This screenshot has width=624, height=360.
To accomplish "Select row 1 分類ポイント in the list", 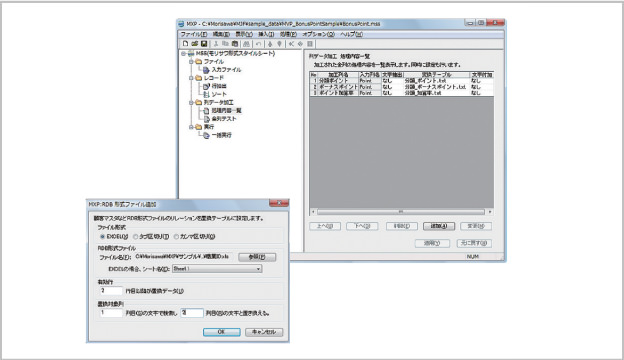I will pyautogui.click(x=401, y=80).
